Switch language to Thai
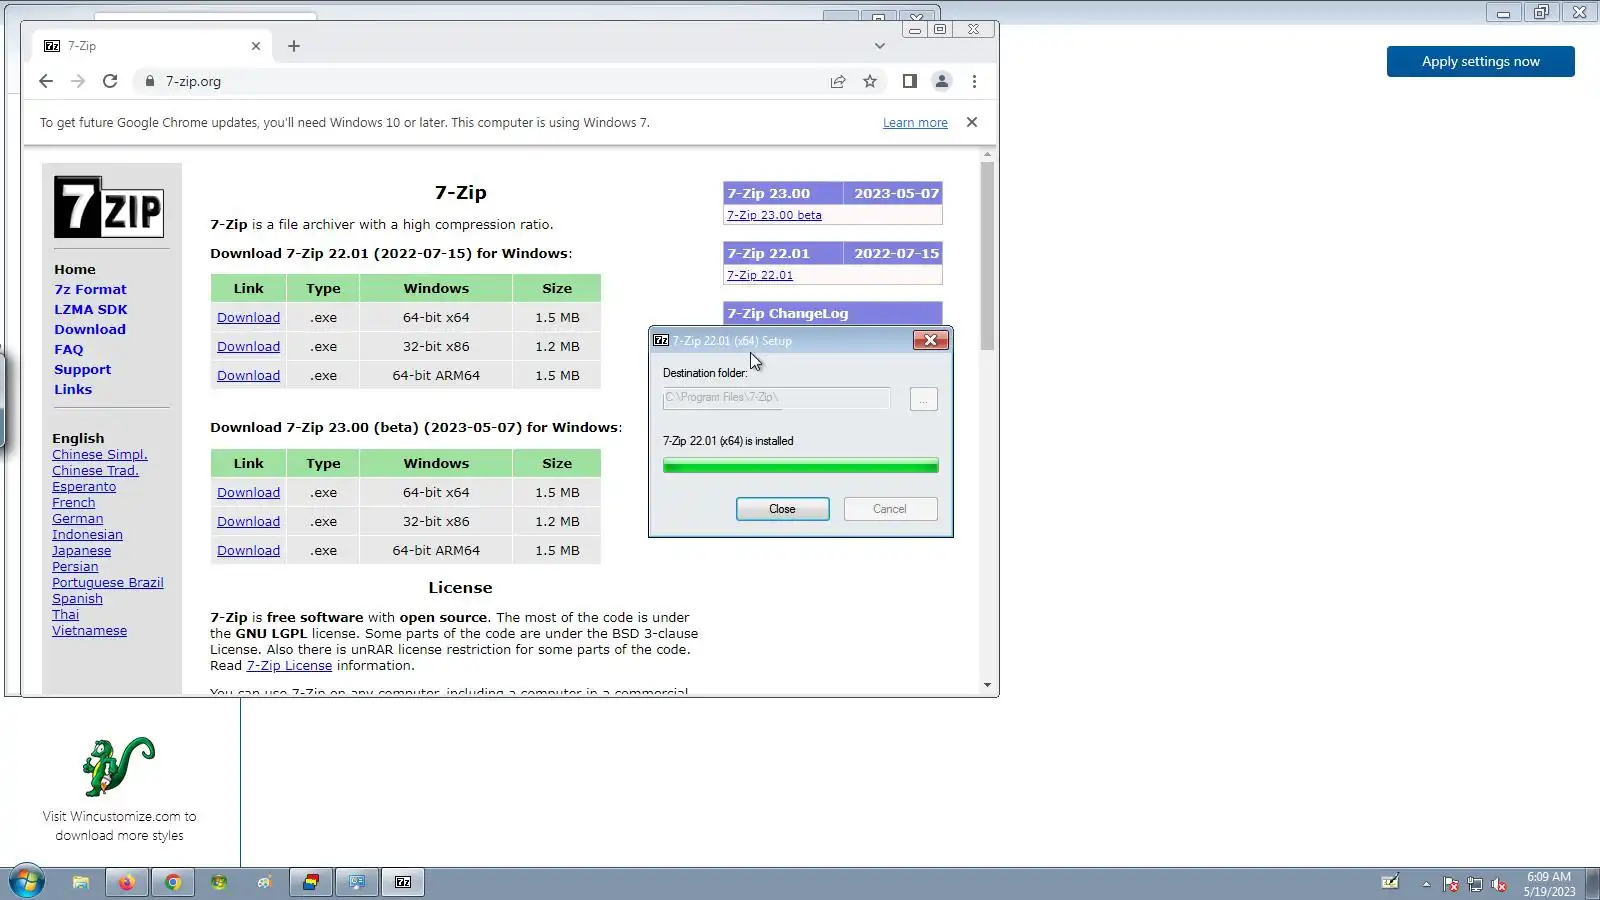 66,614
